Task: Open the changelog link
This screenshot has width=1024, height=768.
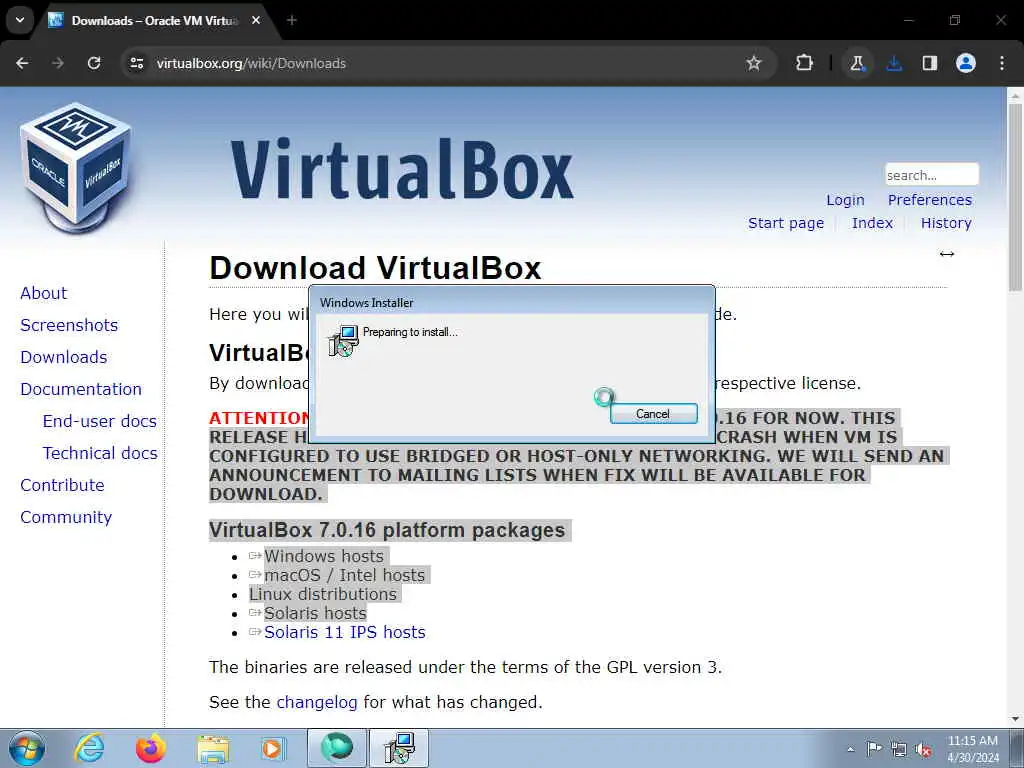Action: pos(317,702)
